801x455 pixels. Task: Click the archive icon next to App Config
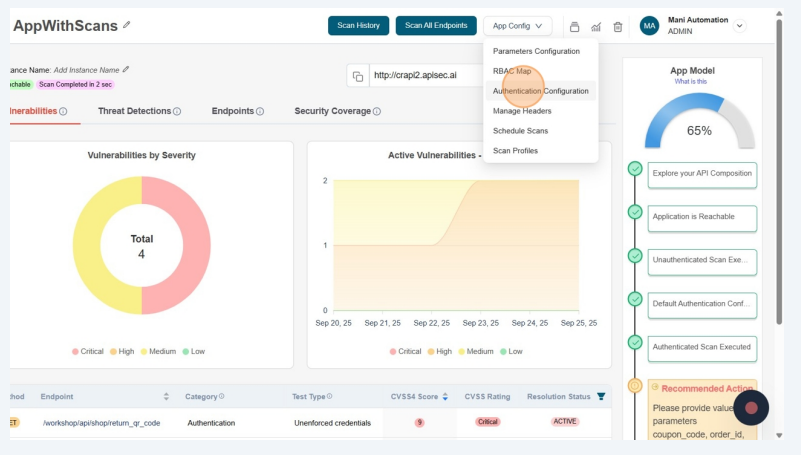574,27
